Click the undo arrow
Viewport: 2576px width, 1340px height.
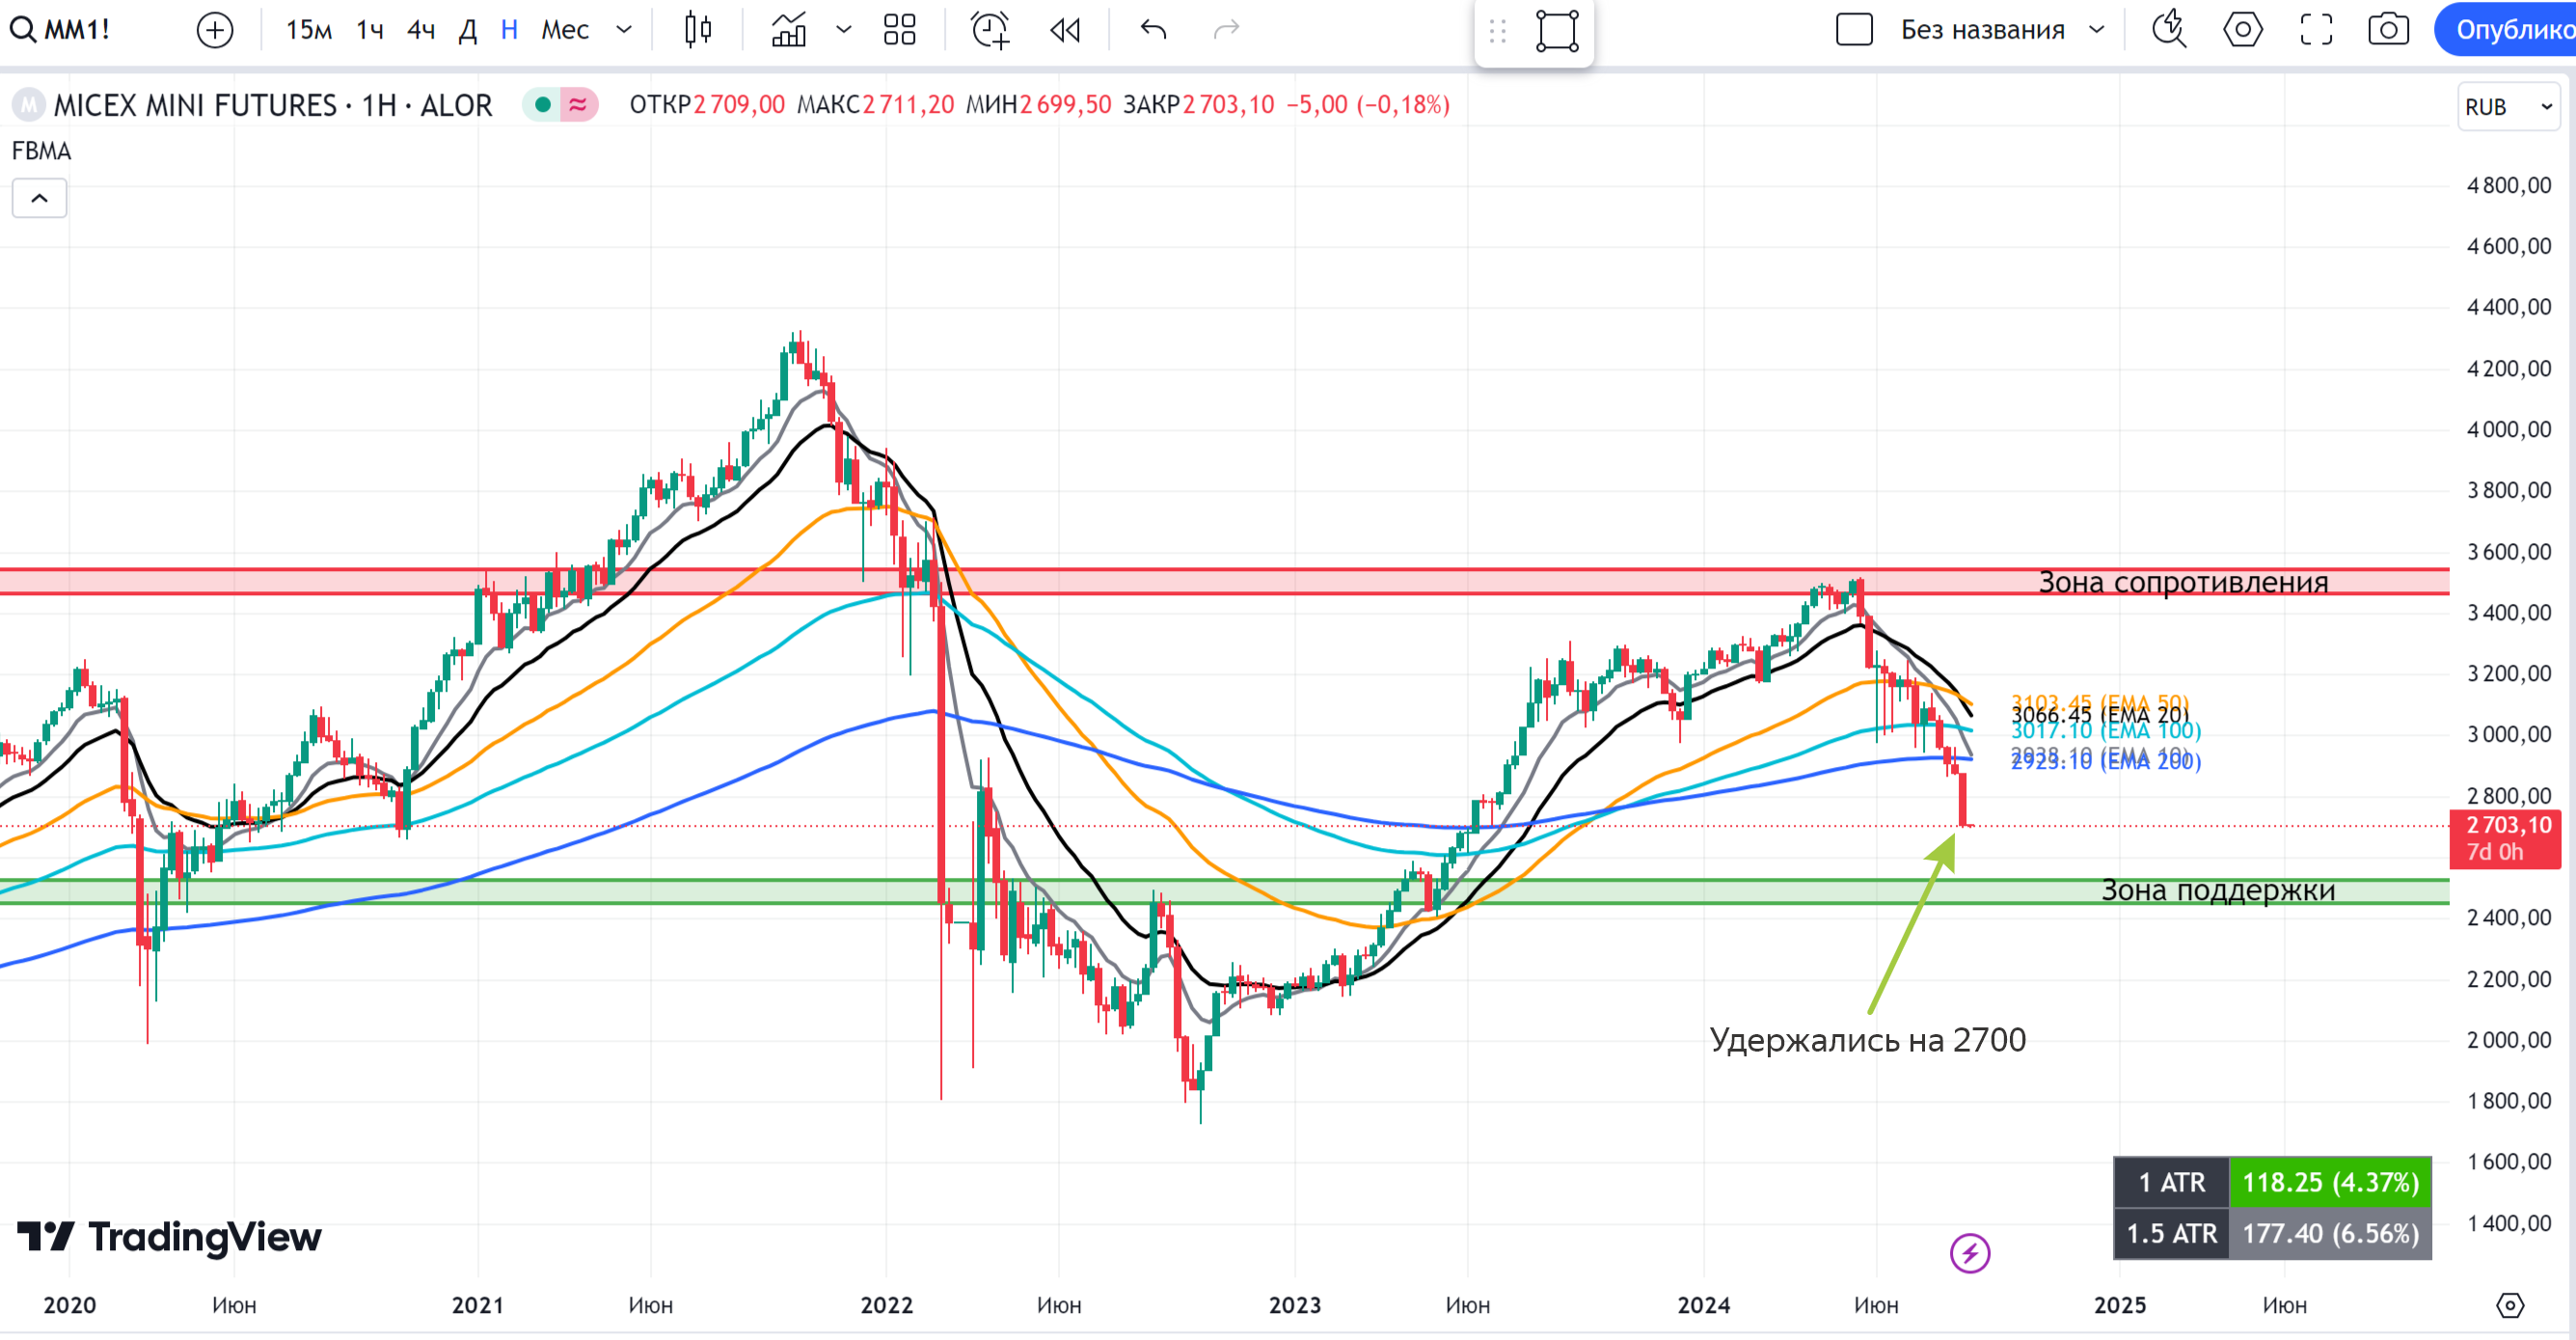(1153, 30)
